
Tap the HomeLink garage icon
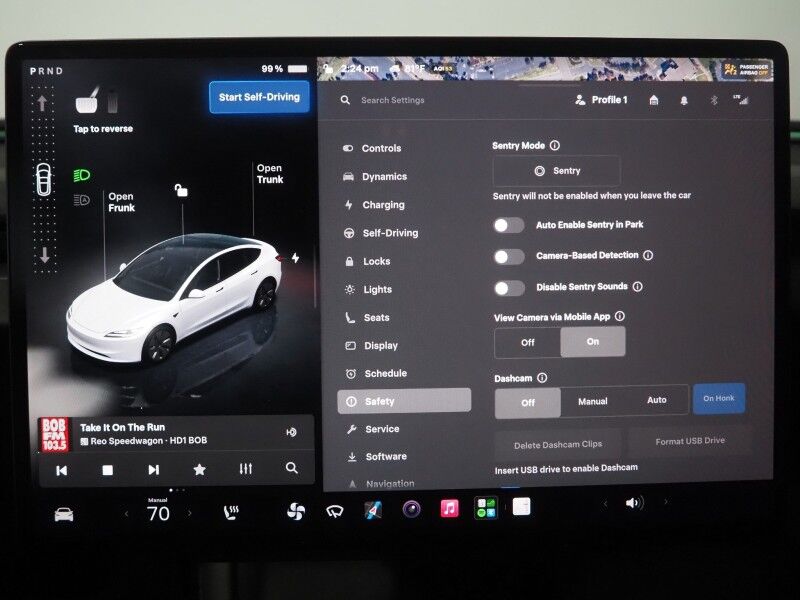[x=654, y=100]
